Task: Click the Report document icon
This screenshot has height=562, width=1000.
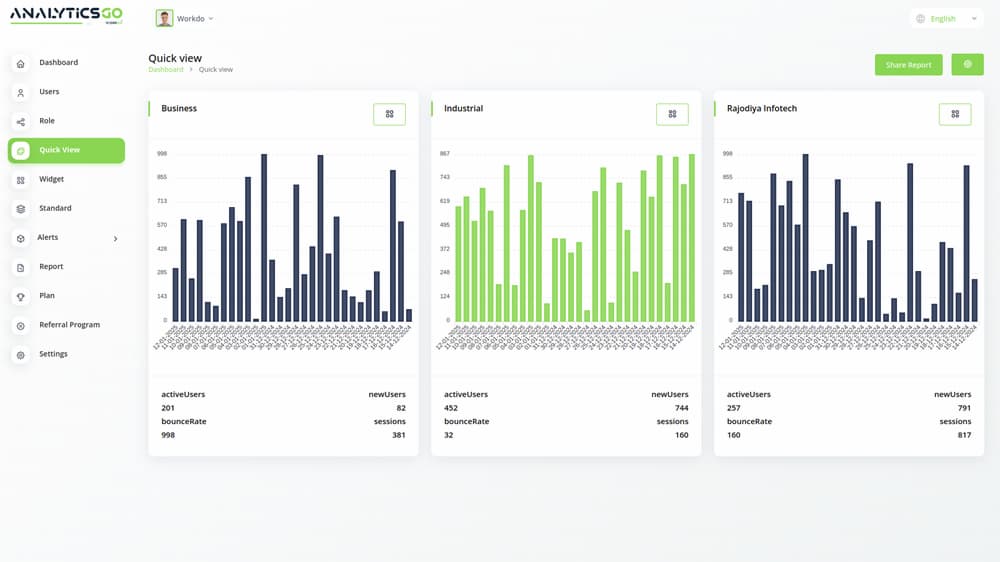Action: (20, 267)
